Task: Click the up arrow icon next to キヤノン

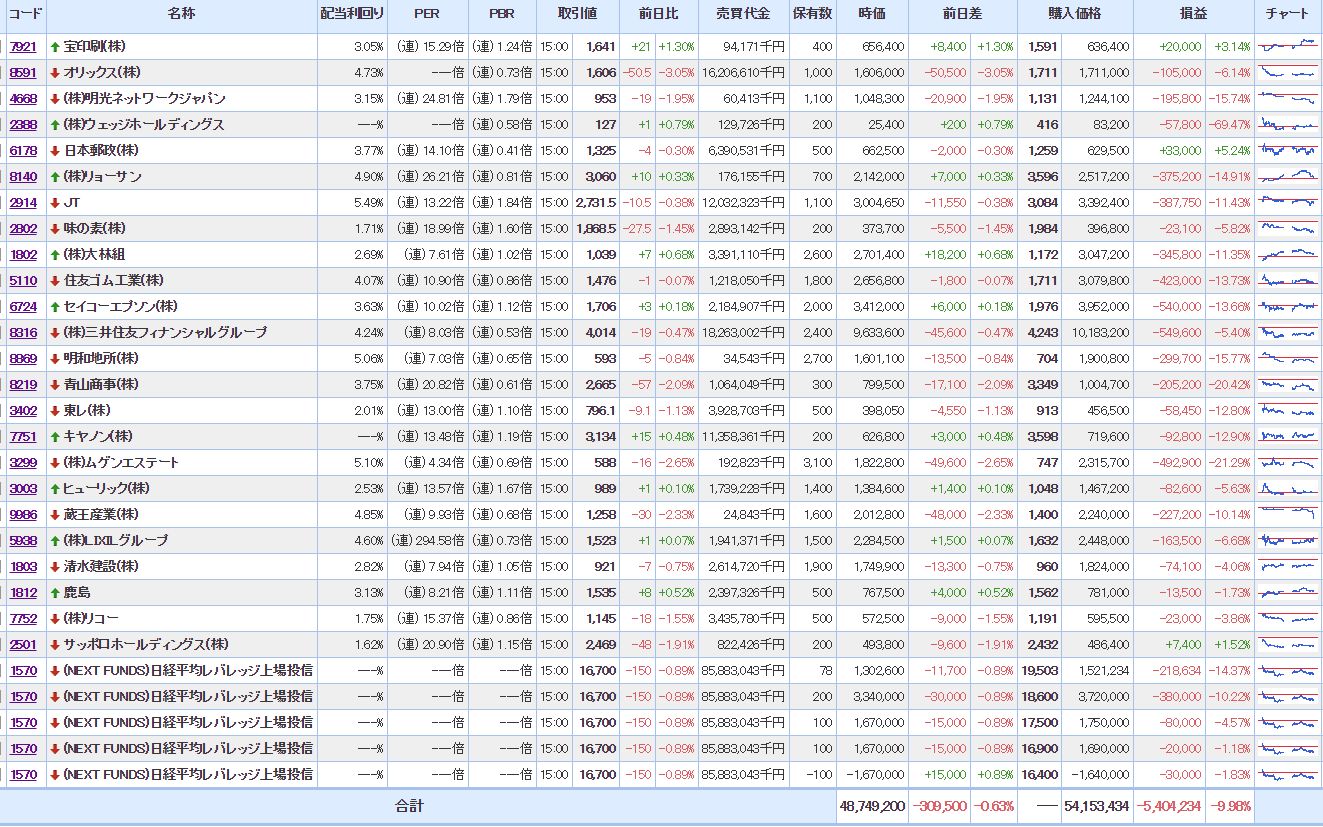Action: [55, 437]
